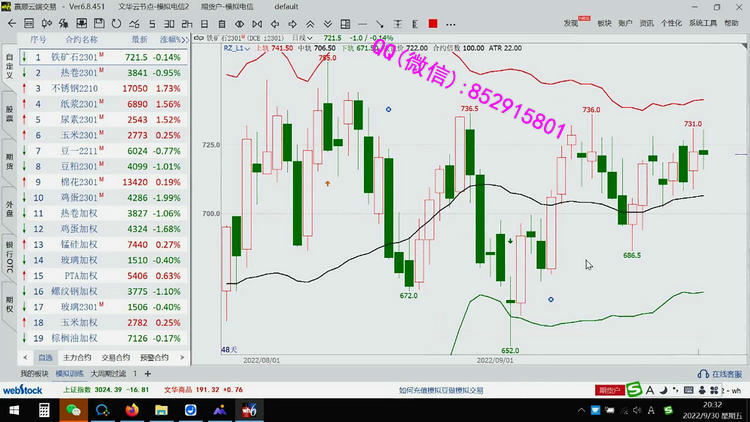Screen dimensions: 750x422
Task: Click the Sogou input method S icon
Action: (x=634, y=390)
